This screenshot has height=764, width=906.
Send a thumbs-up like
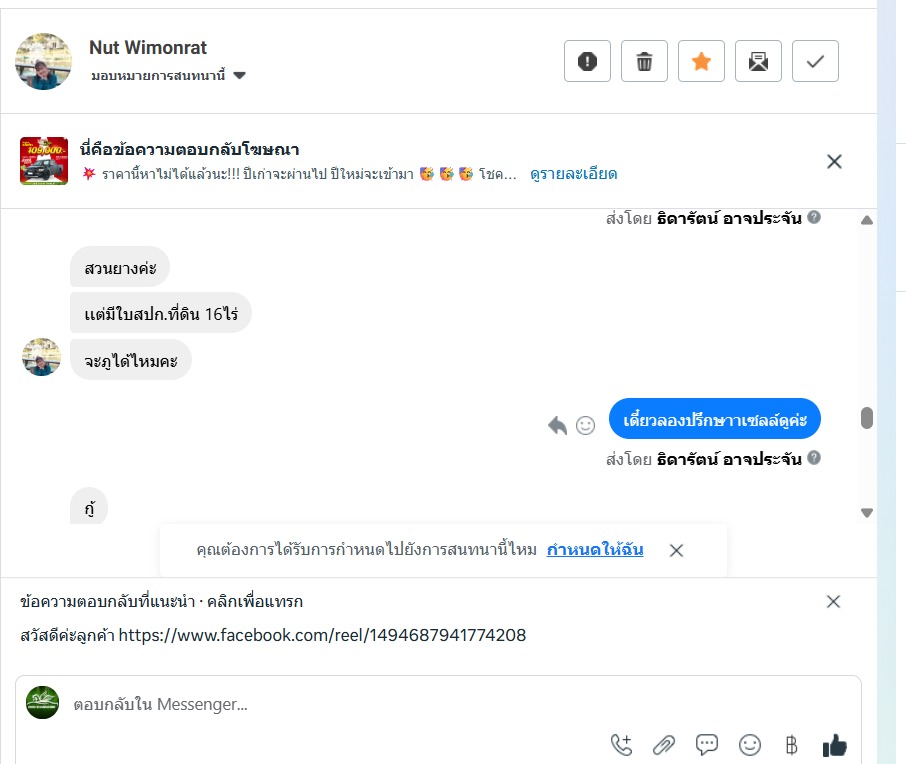(834, 744)
